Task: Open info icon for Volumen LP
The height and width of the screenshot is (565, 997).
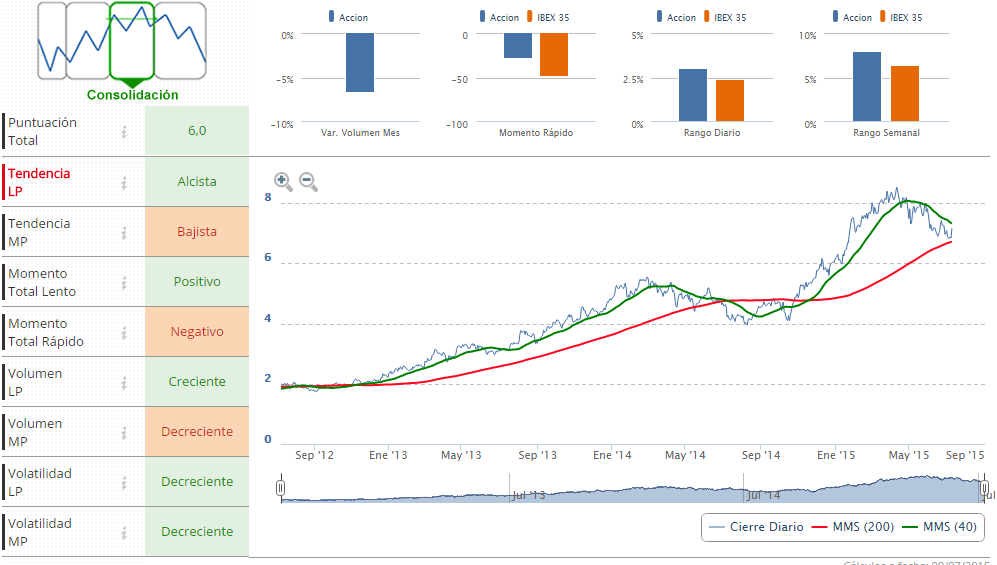Action: [124, 383]
